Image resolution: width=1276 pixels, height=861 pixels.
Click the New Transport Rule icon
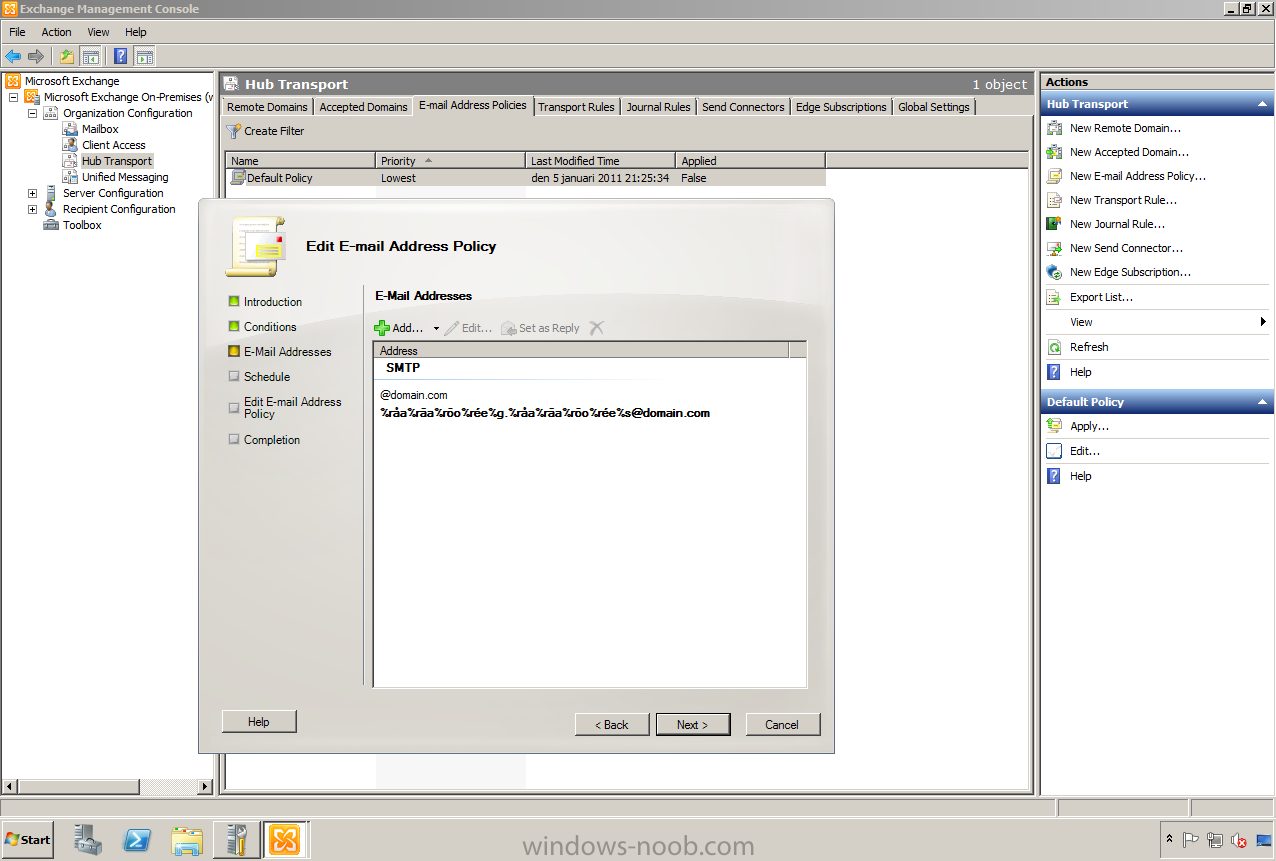(1054, 200)
